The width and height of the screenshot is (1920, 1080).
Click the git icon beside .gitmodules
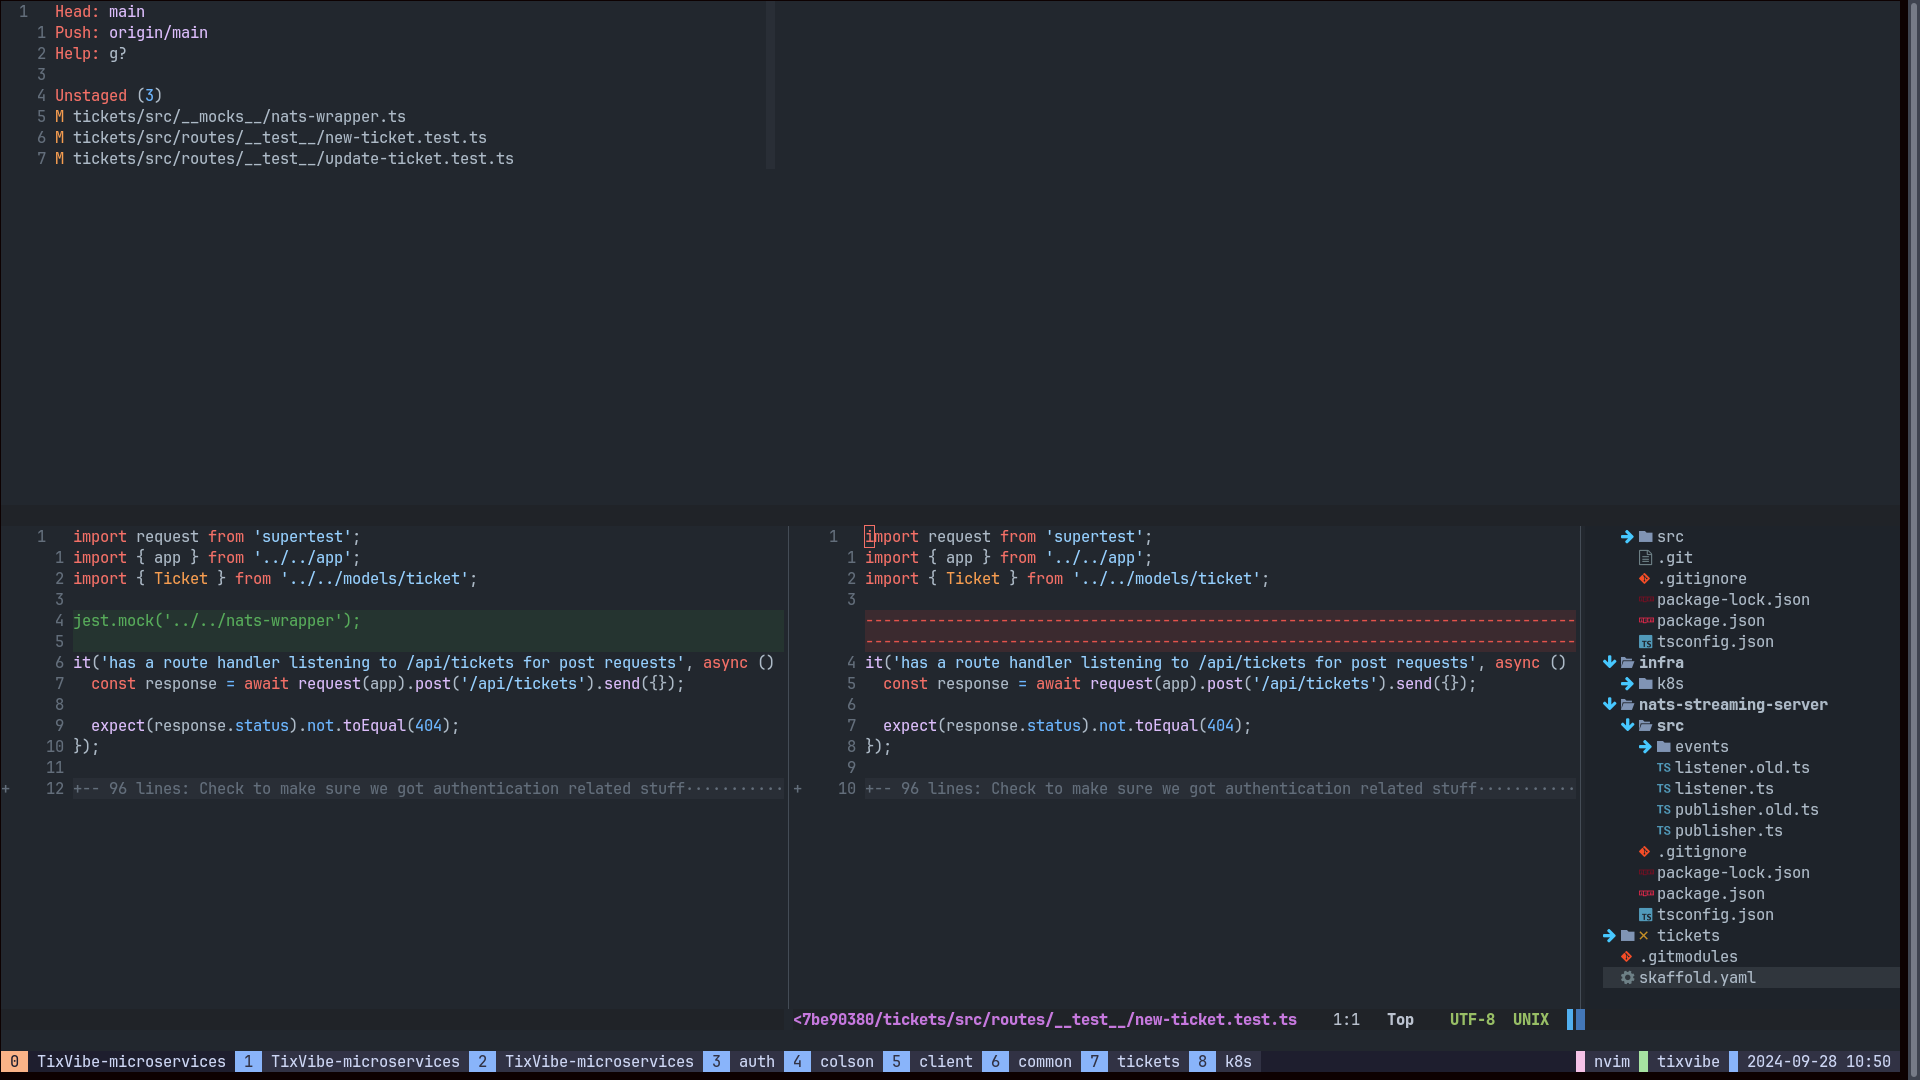coord(1627,957)
